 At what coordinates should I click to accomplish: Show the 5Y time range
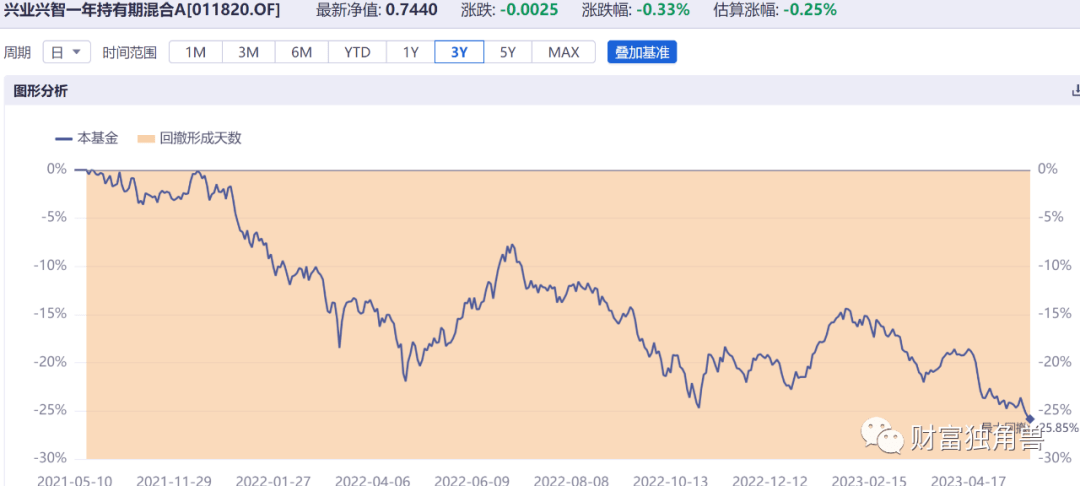pos(508,52)
